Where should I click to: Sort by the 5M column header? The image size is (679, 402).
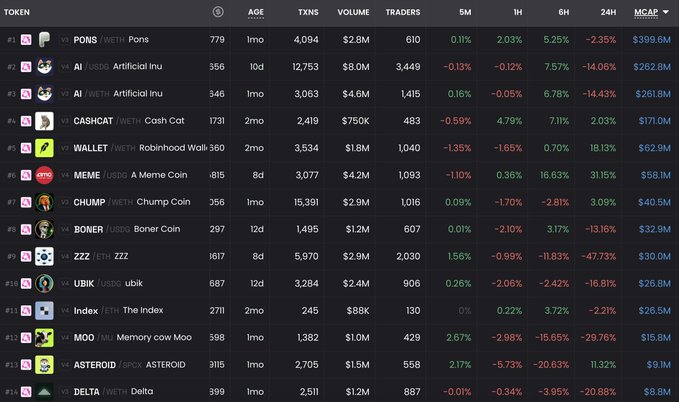click(465, 12)
